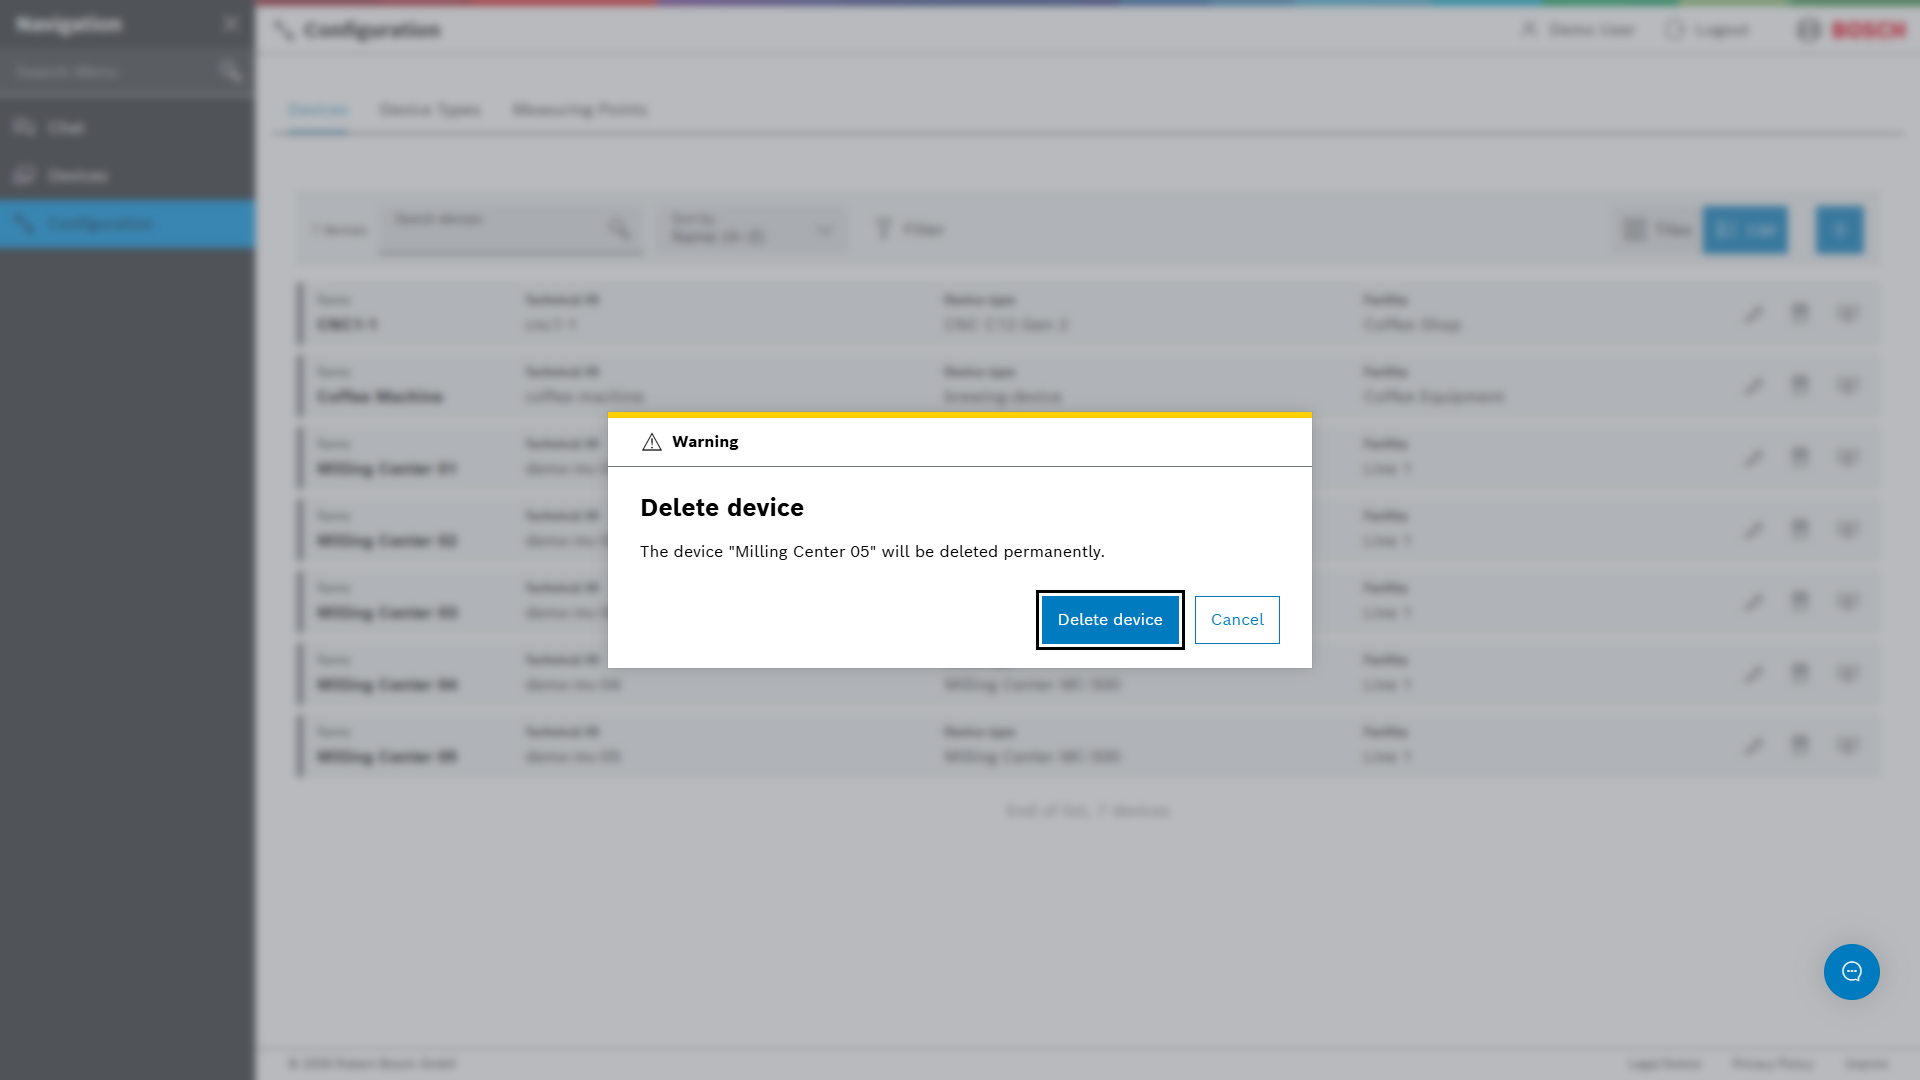The height and width of the screenshot is (1080, 1920).
Task: Cancel the delete device warning
Action: coord(1237,620)
